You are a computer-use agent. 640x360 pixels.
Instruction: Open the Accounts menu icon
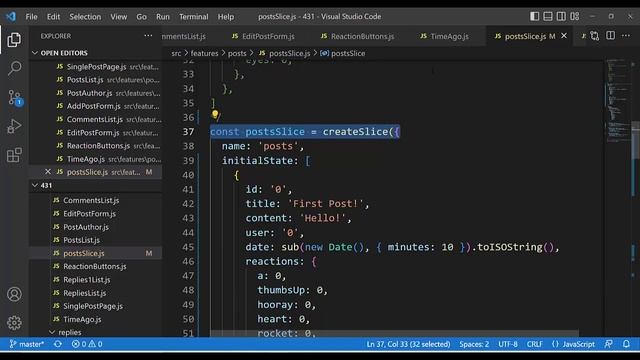(14, 294)
